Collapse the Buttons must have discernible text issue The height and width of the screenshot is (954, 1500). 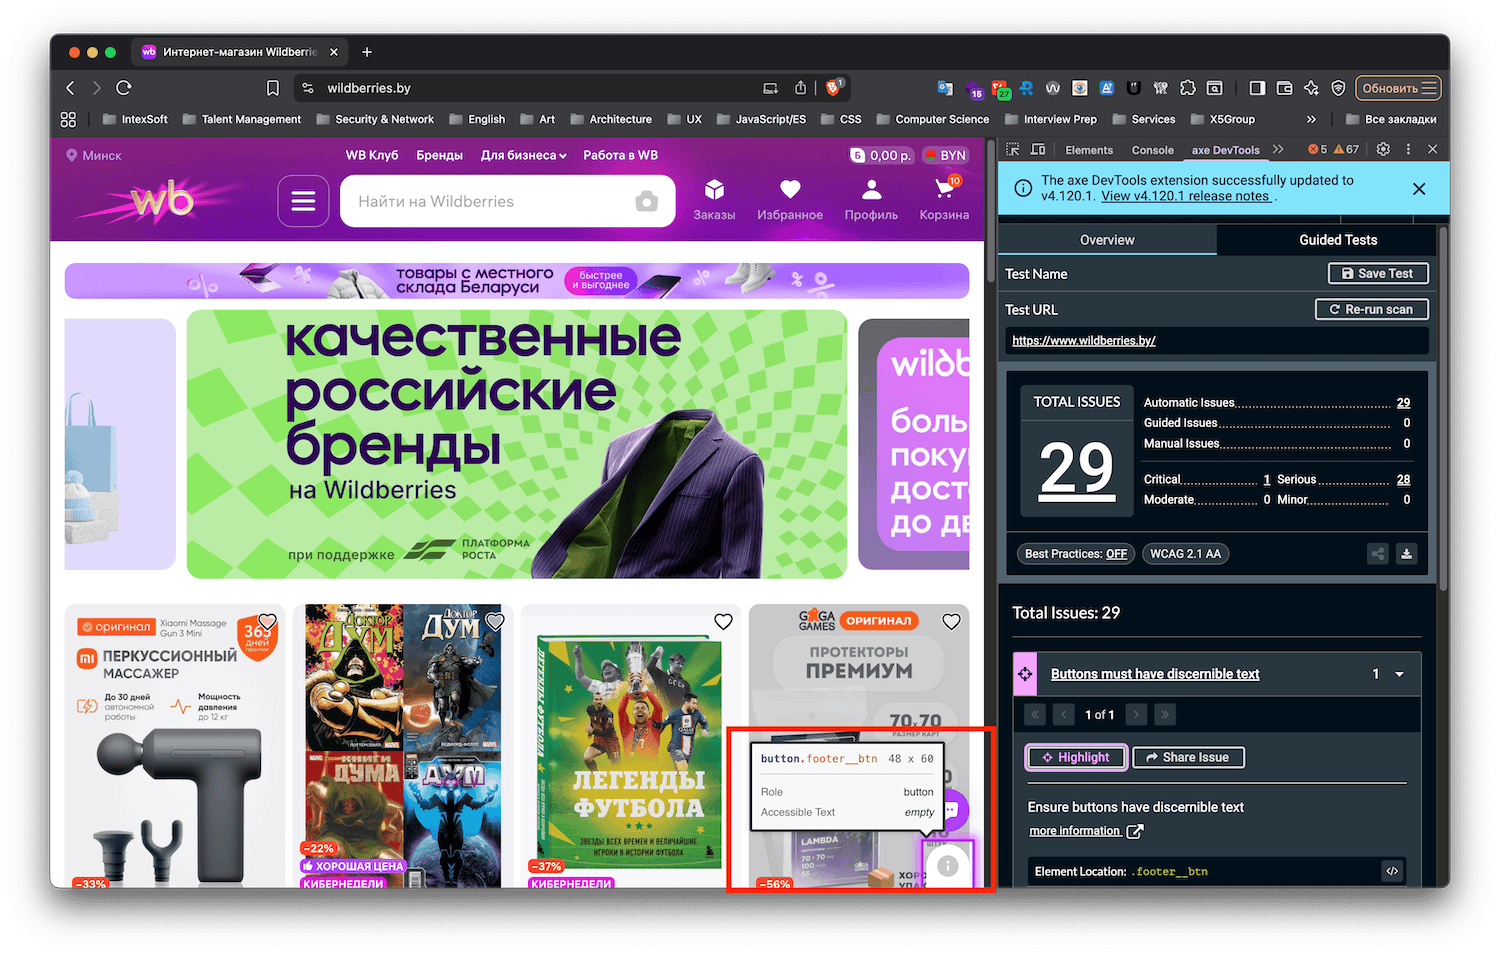1399,673
